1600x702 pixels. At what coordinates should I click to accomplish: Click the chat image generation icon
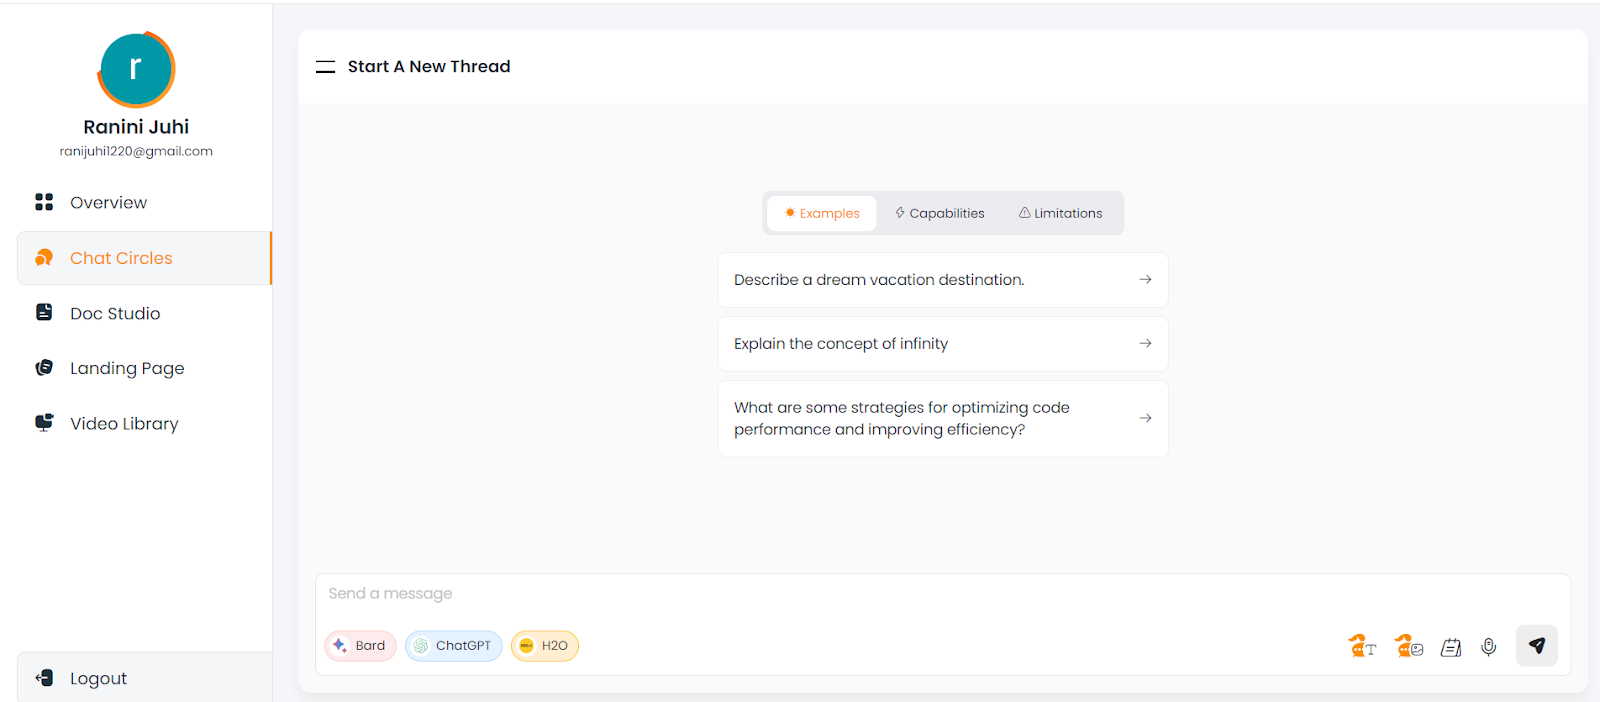coord(1409,647)
